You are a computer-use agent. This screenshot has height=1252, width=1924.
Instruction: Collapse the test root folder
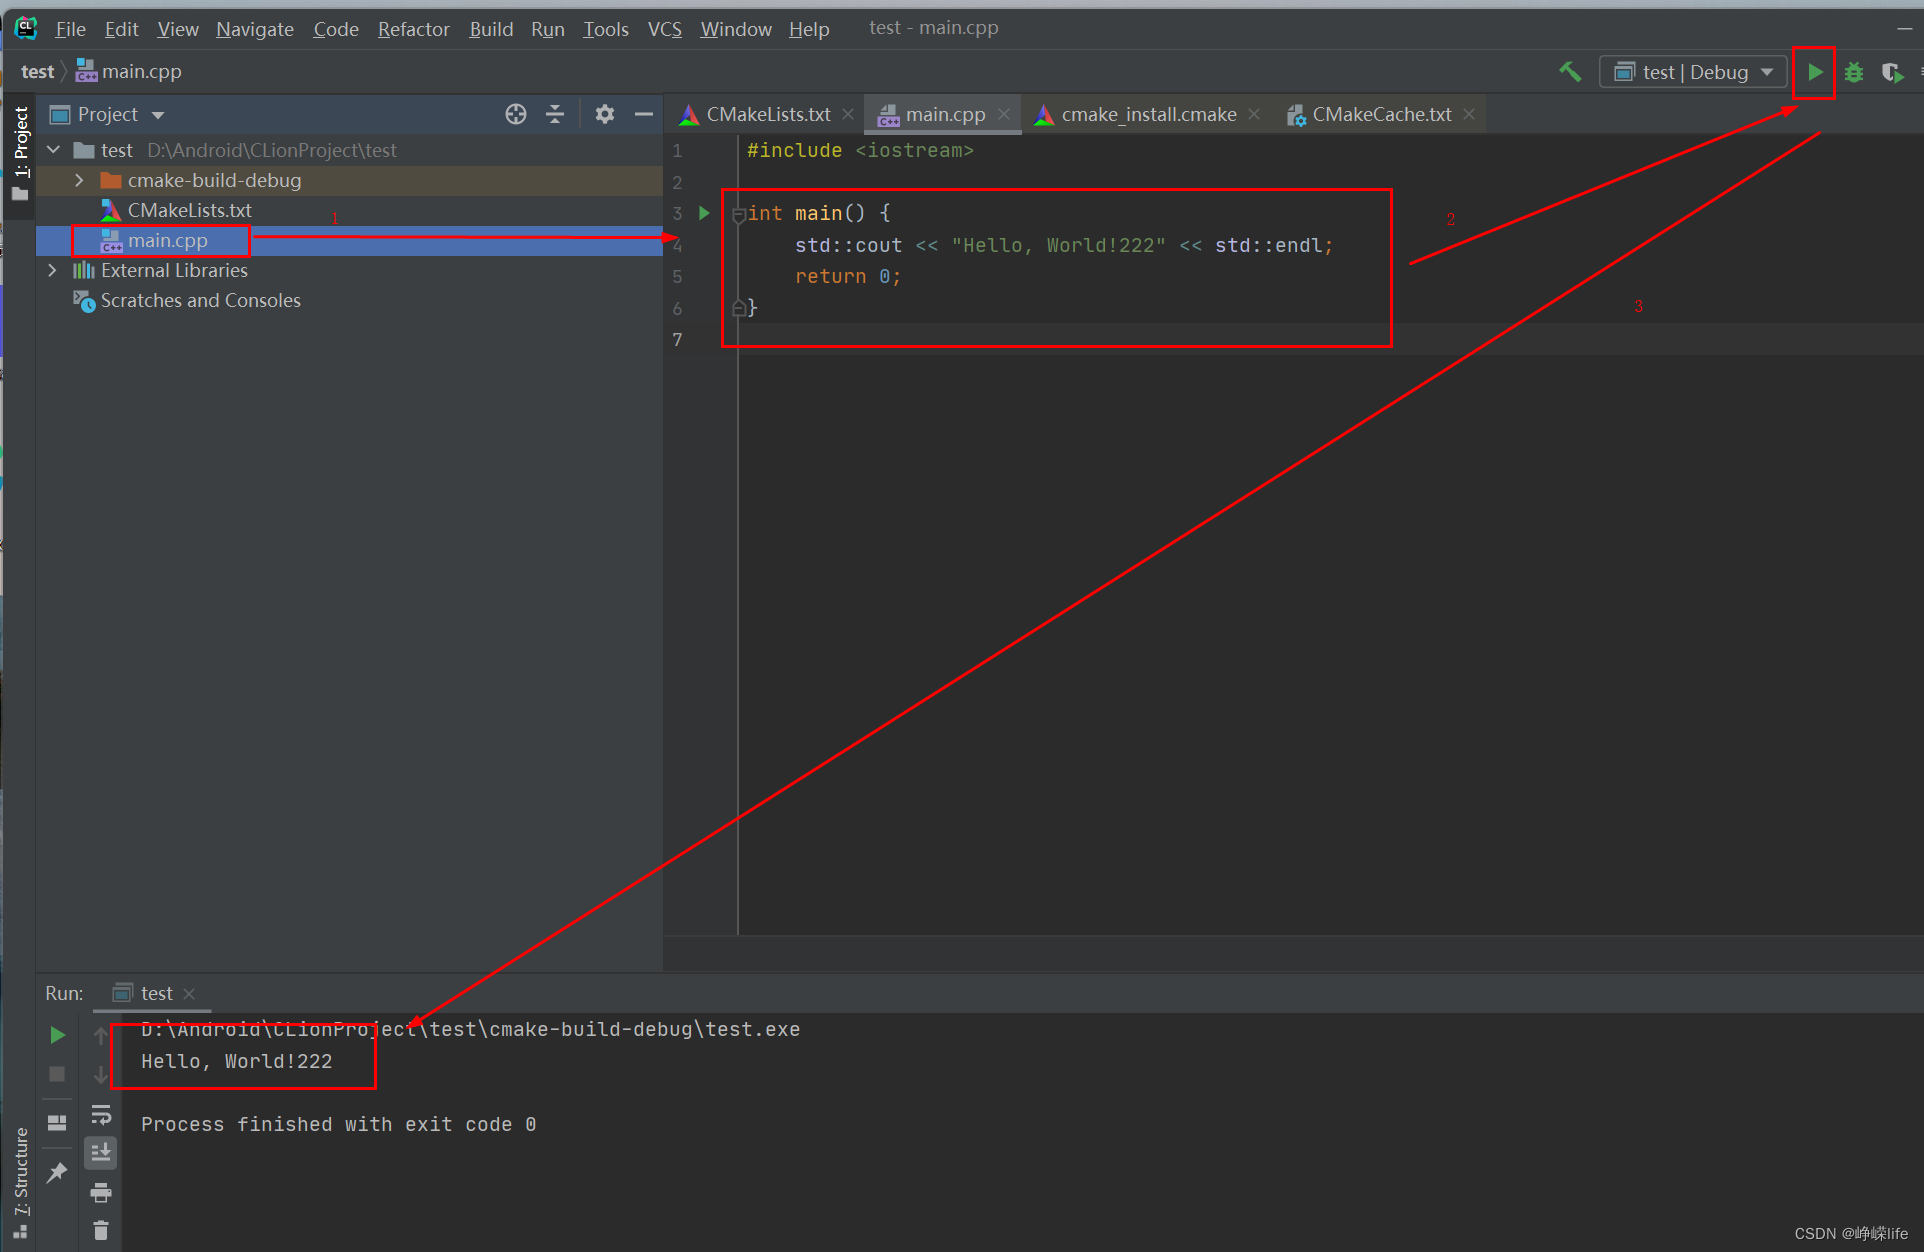tap(54, 150)
